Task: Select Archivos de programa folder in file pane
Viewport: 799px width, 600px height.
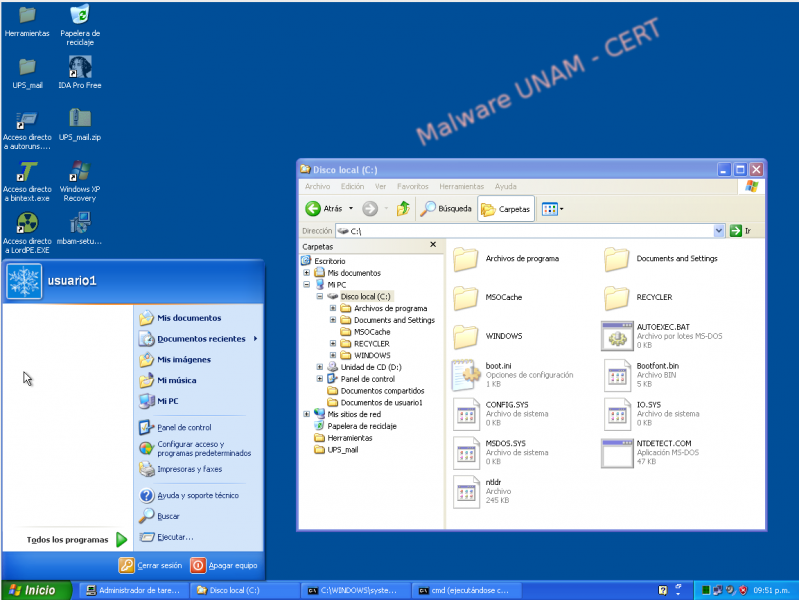Action: click(506, 258)
